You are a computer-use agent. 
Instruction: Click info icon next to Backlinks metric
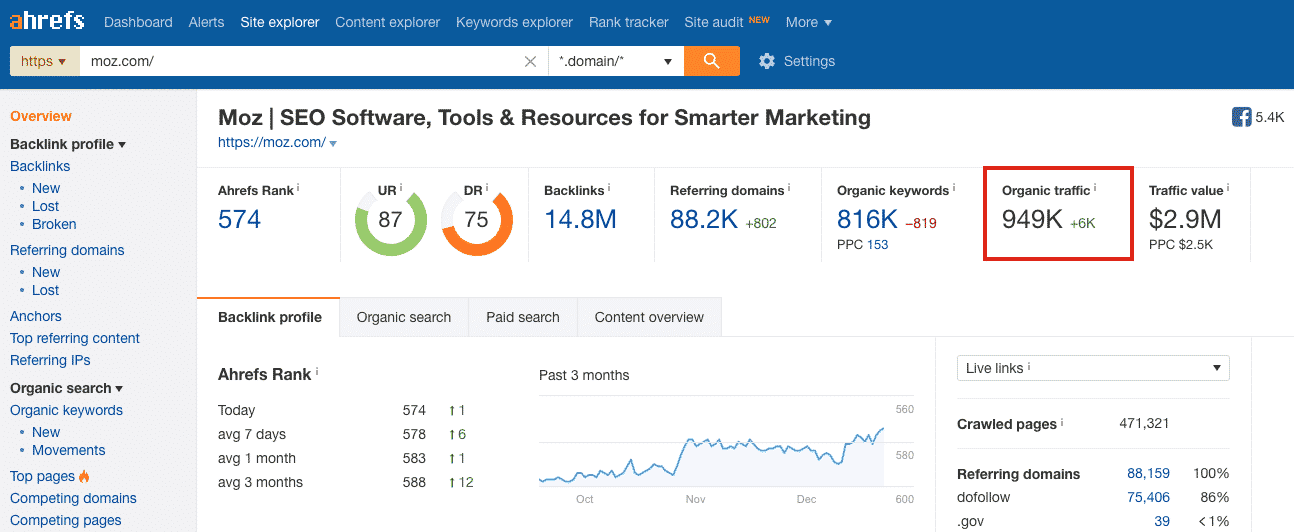pyautogui.click(x=609, y=187)
